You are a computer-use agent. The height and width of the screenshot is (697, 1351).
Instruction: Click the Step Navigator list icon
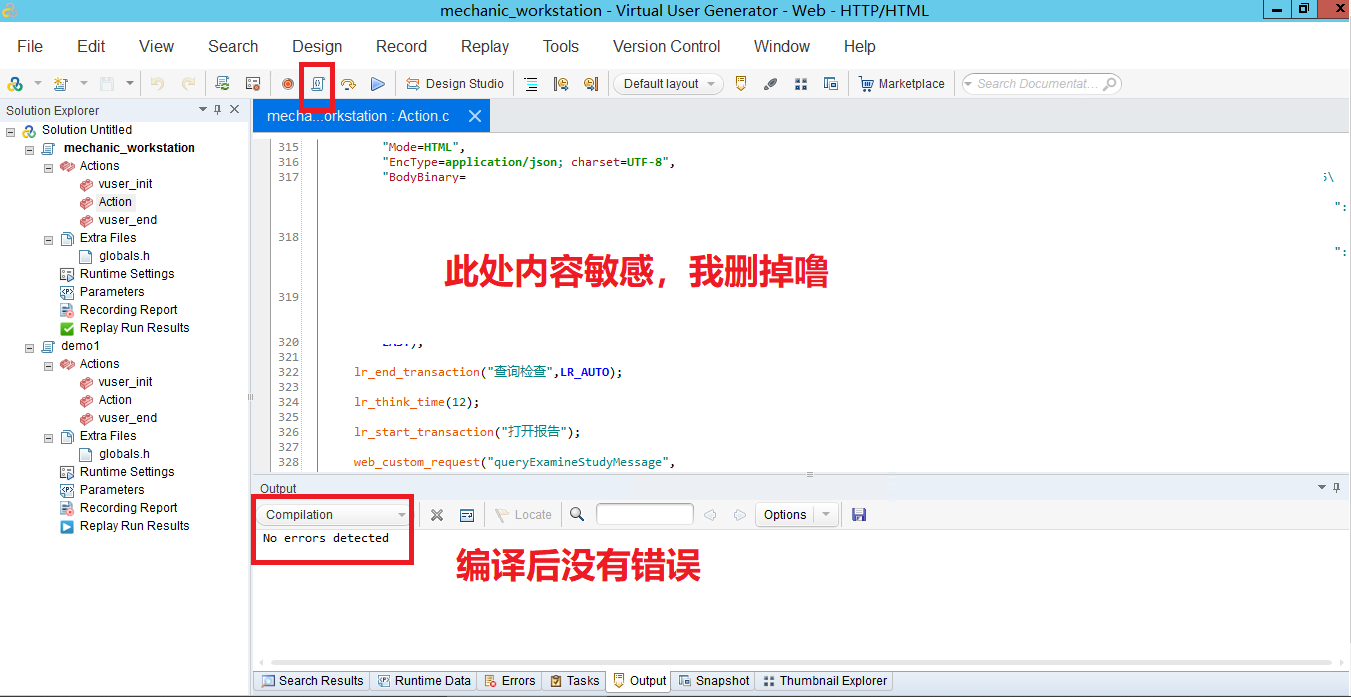coord(531,84)
